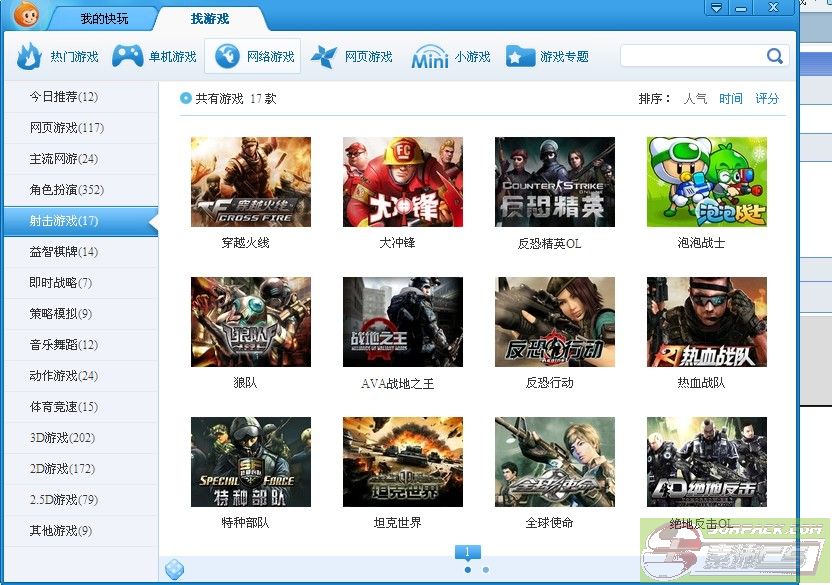832x585 pixels.
Task: Click the search input field
Action: (692, 56)
